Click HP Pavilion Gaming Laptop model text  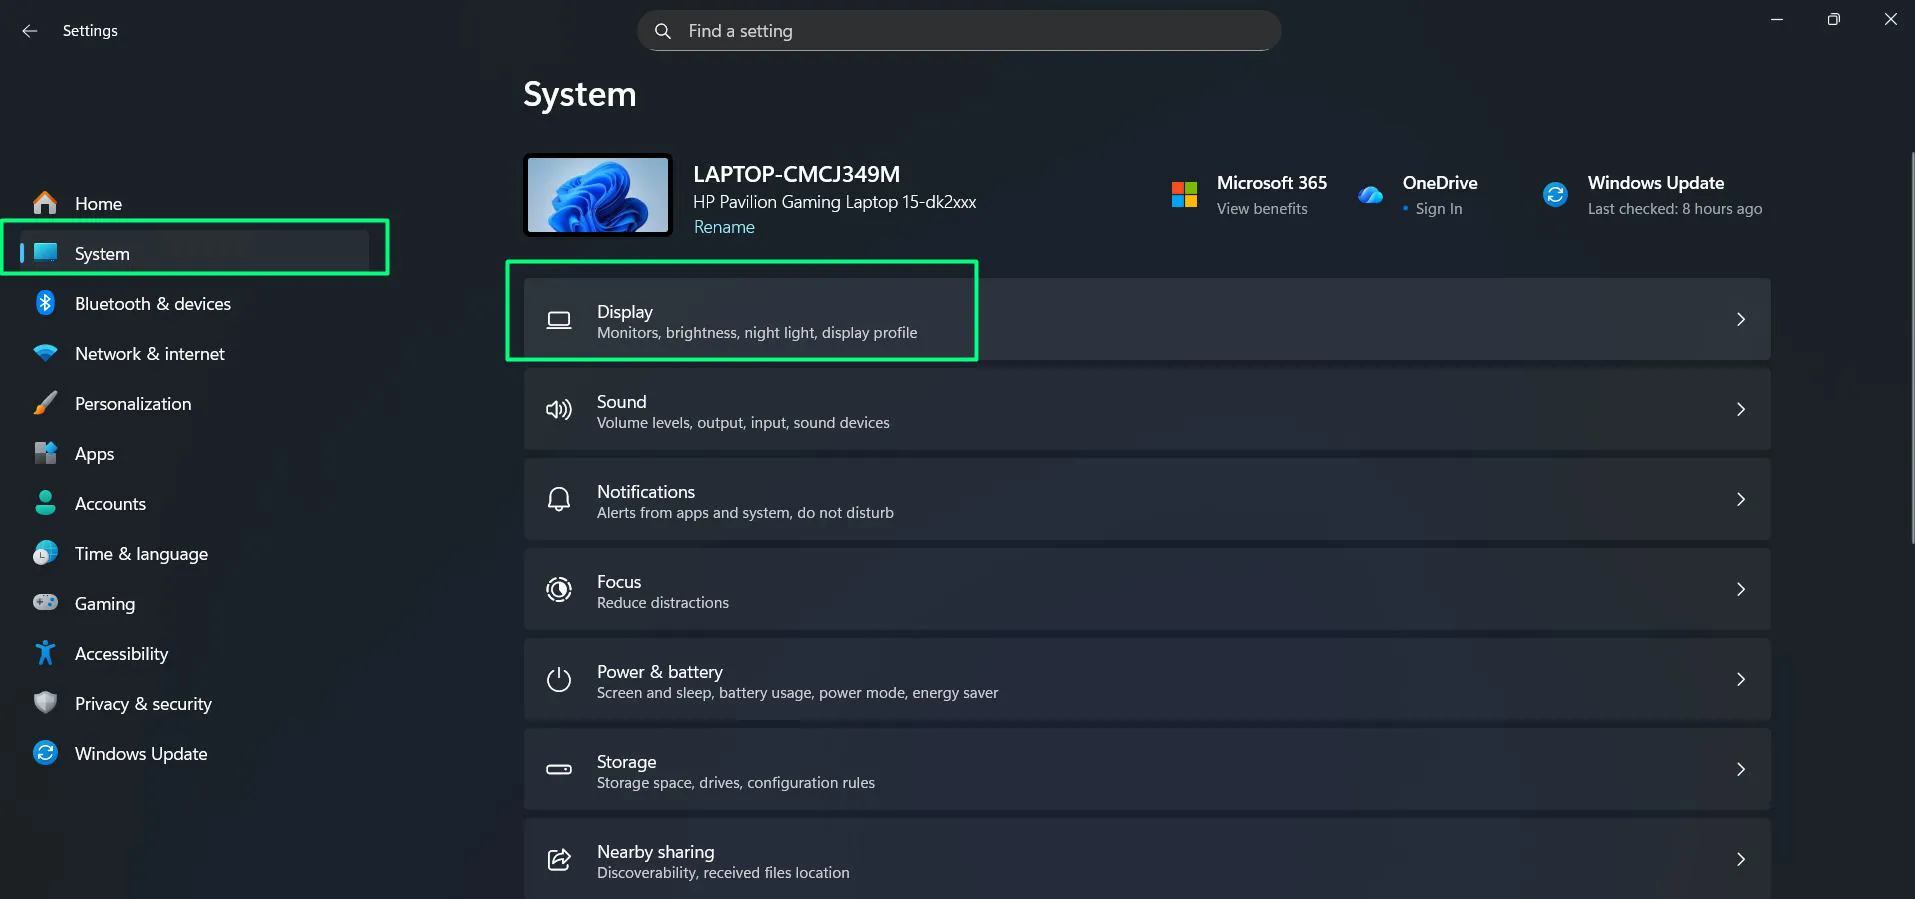click(x=835, y=202)
